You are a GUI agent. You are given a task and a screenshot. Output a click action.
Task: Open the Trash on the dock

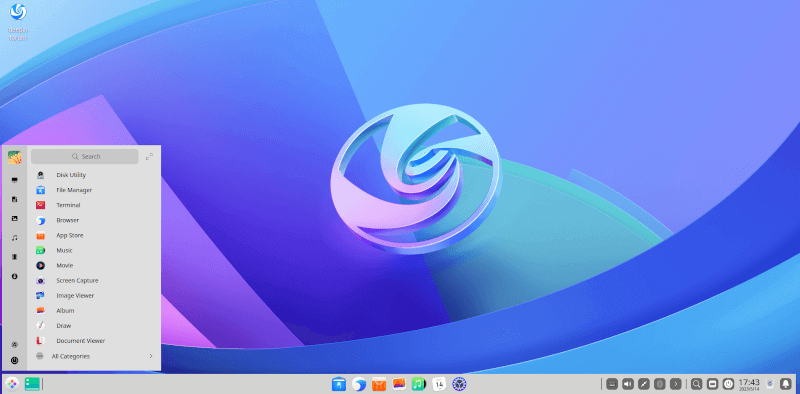coord(770,384)
